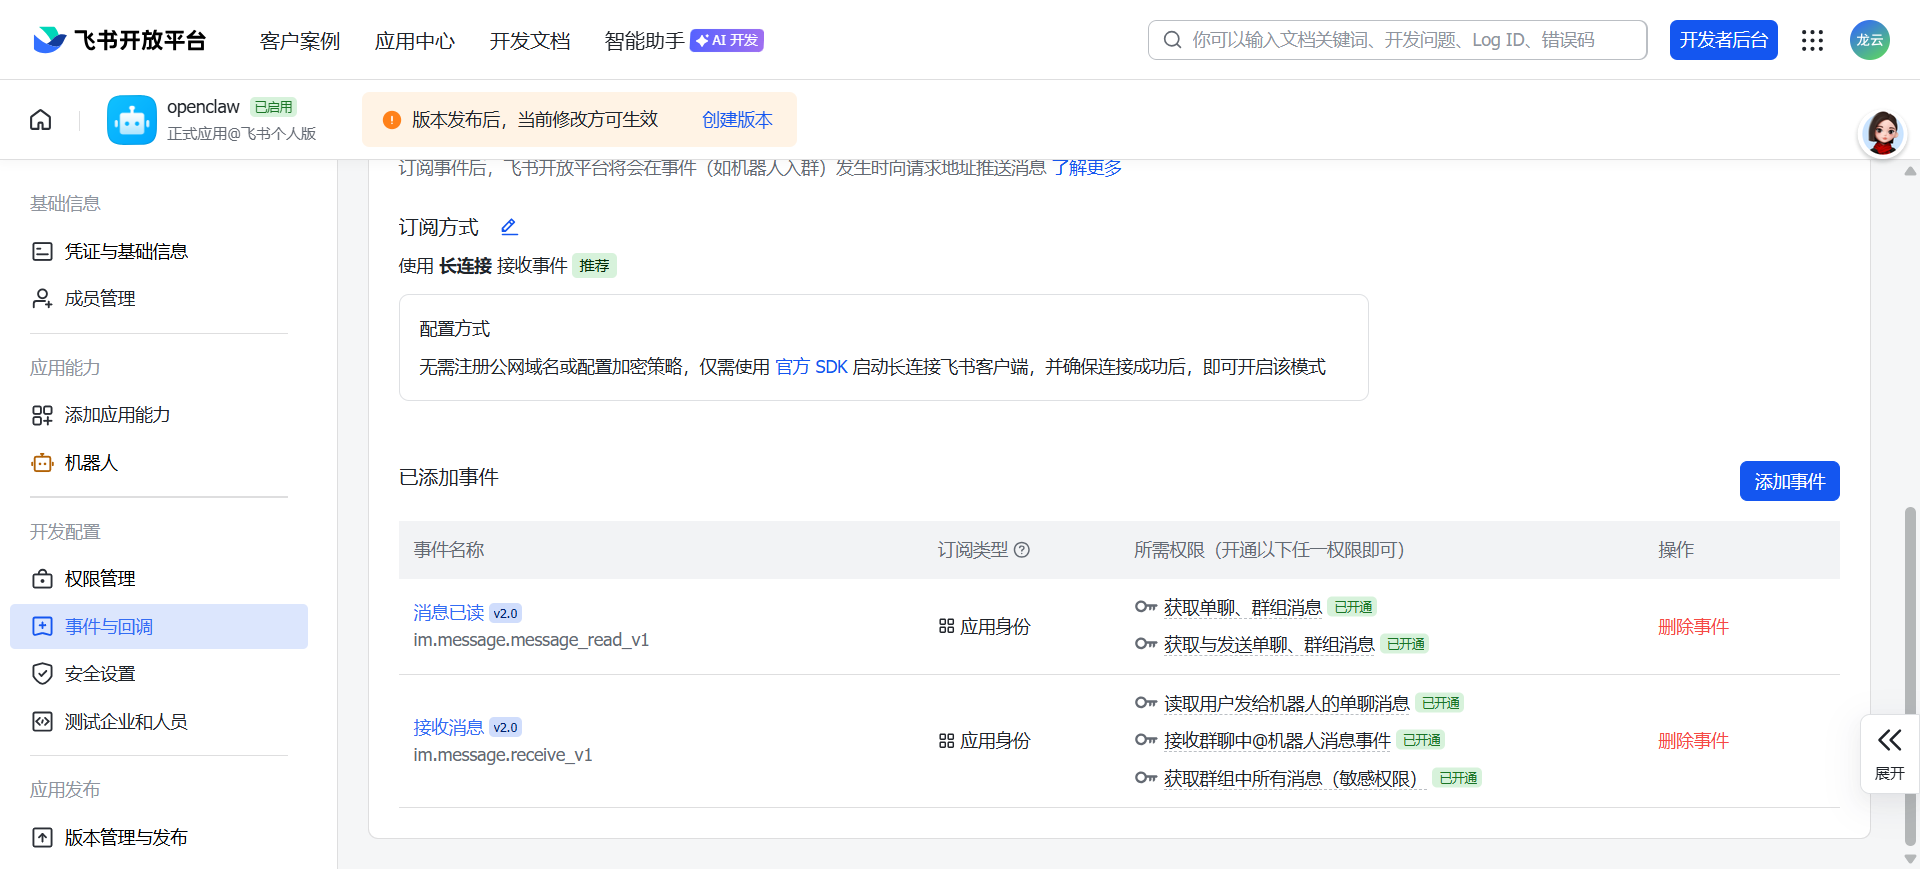The height and width of the screenshot is (869, 1920).
Task: Open the nine-dot app grid icon
Action: (x=1812, y=40)
